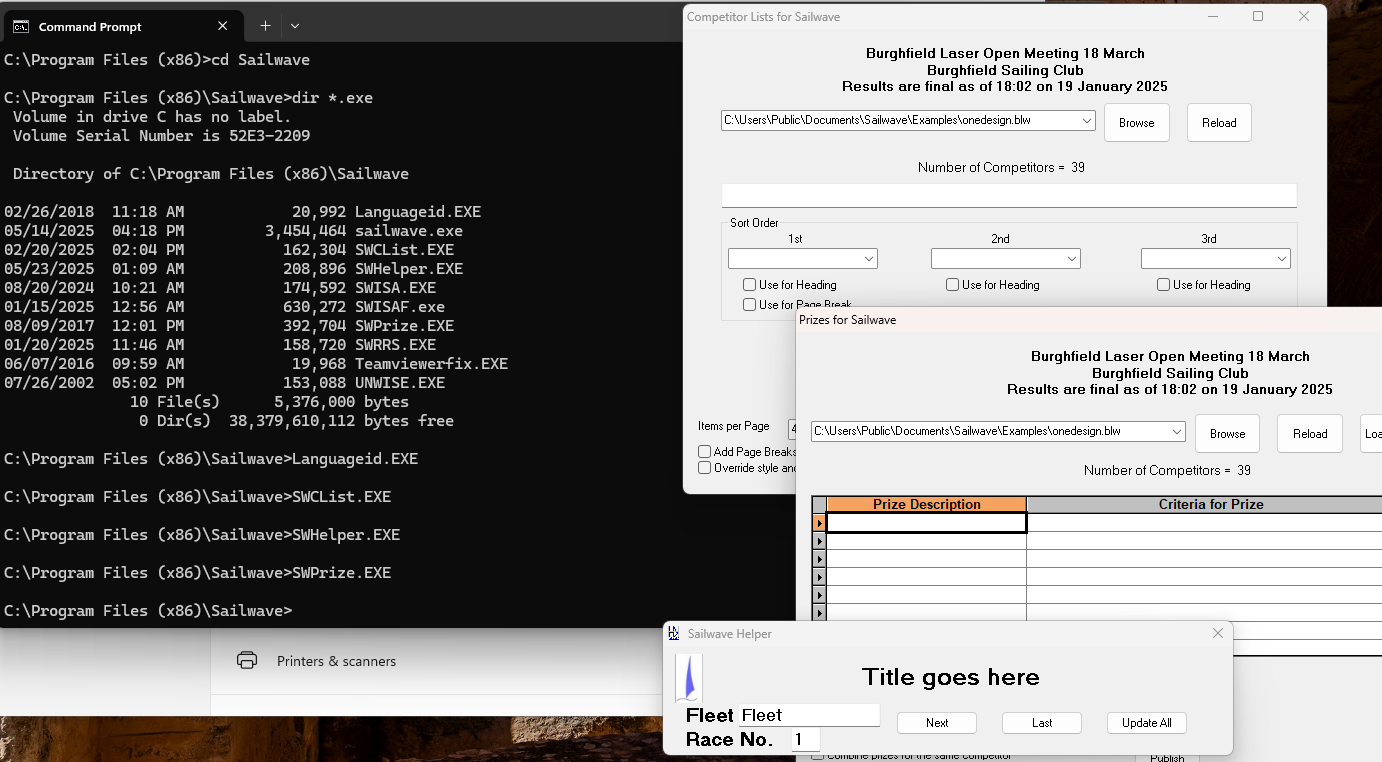This screenshot has height=762, width=1382.
Task: Click Last in Sailwave Helper
Action: (x=1042, y=723)
